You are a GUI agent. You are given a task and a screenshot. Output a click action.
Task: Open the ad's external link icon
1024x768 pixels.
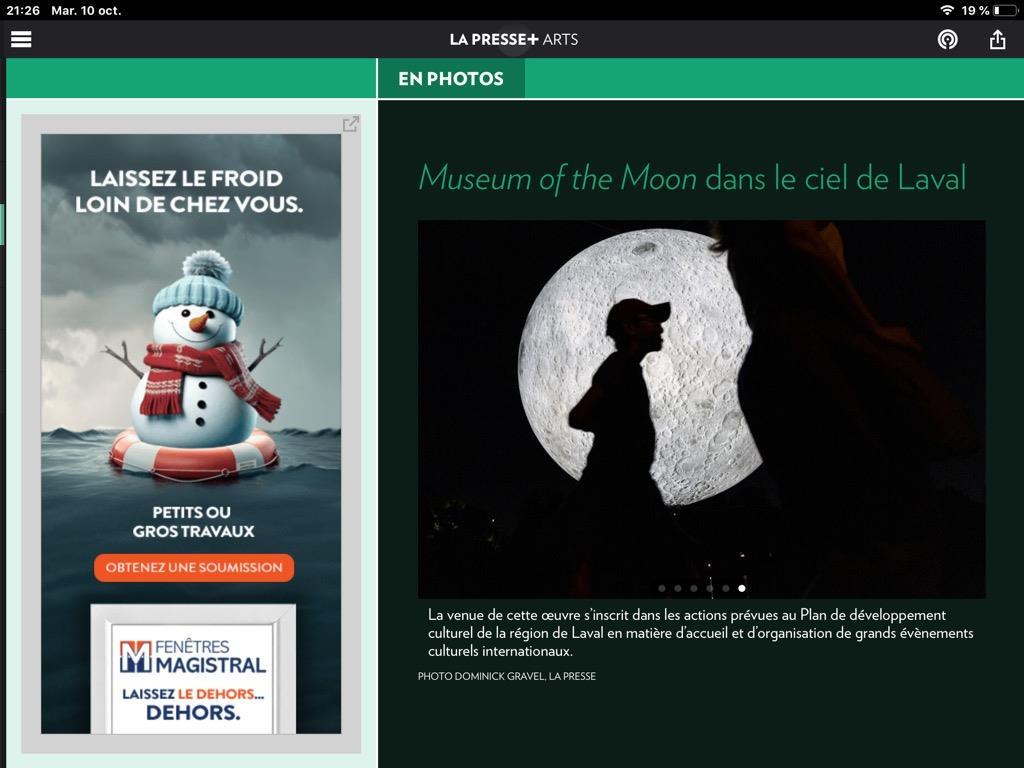pos(351,124)
